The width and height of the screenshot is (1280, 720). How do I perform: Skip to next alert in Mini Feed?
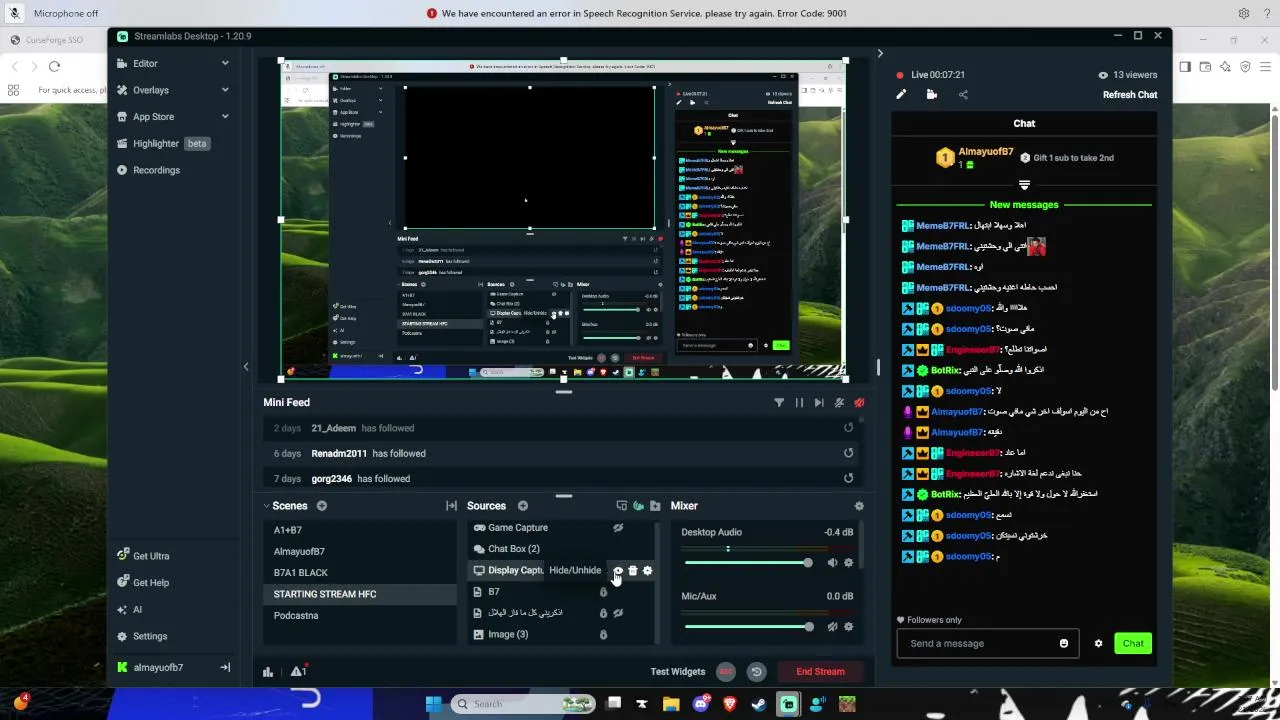819,403
